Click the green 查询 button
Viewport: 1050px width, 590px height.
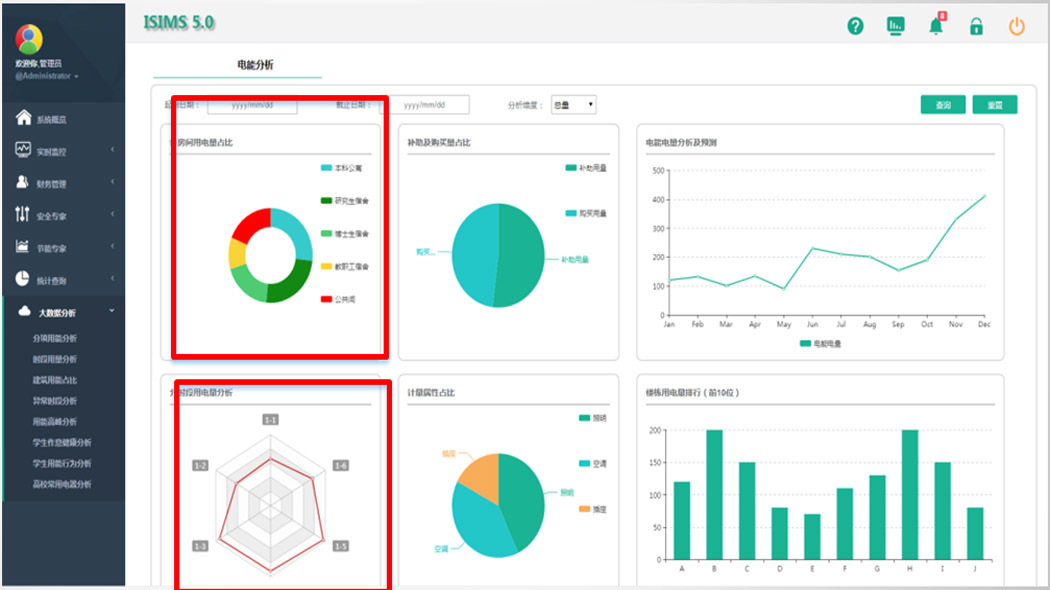pyautogui.click(x=943, y=105)
